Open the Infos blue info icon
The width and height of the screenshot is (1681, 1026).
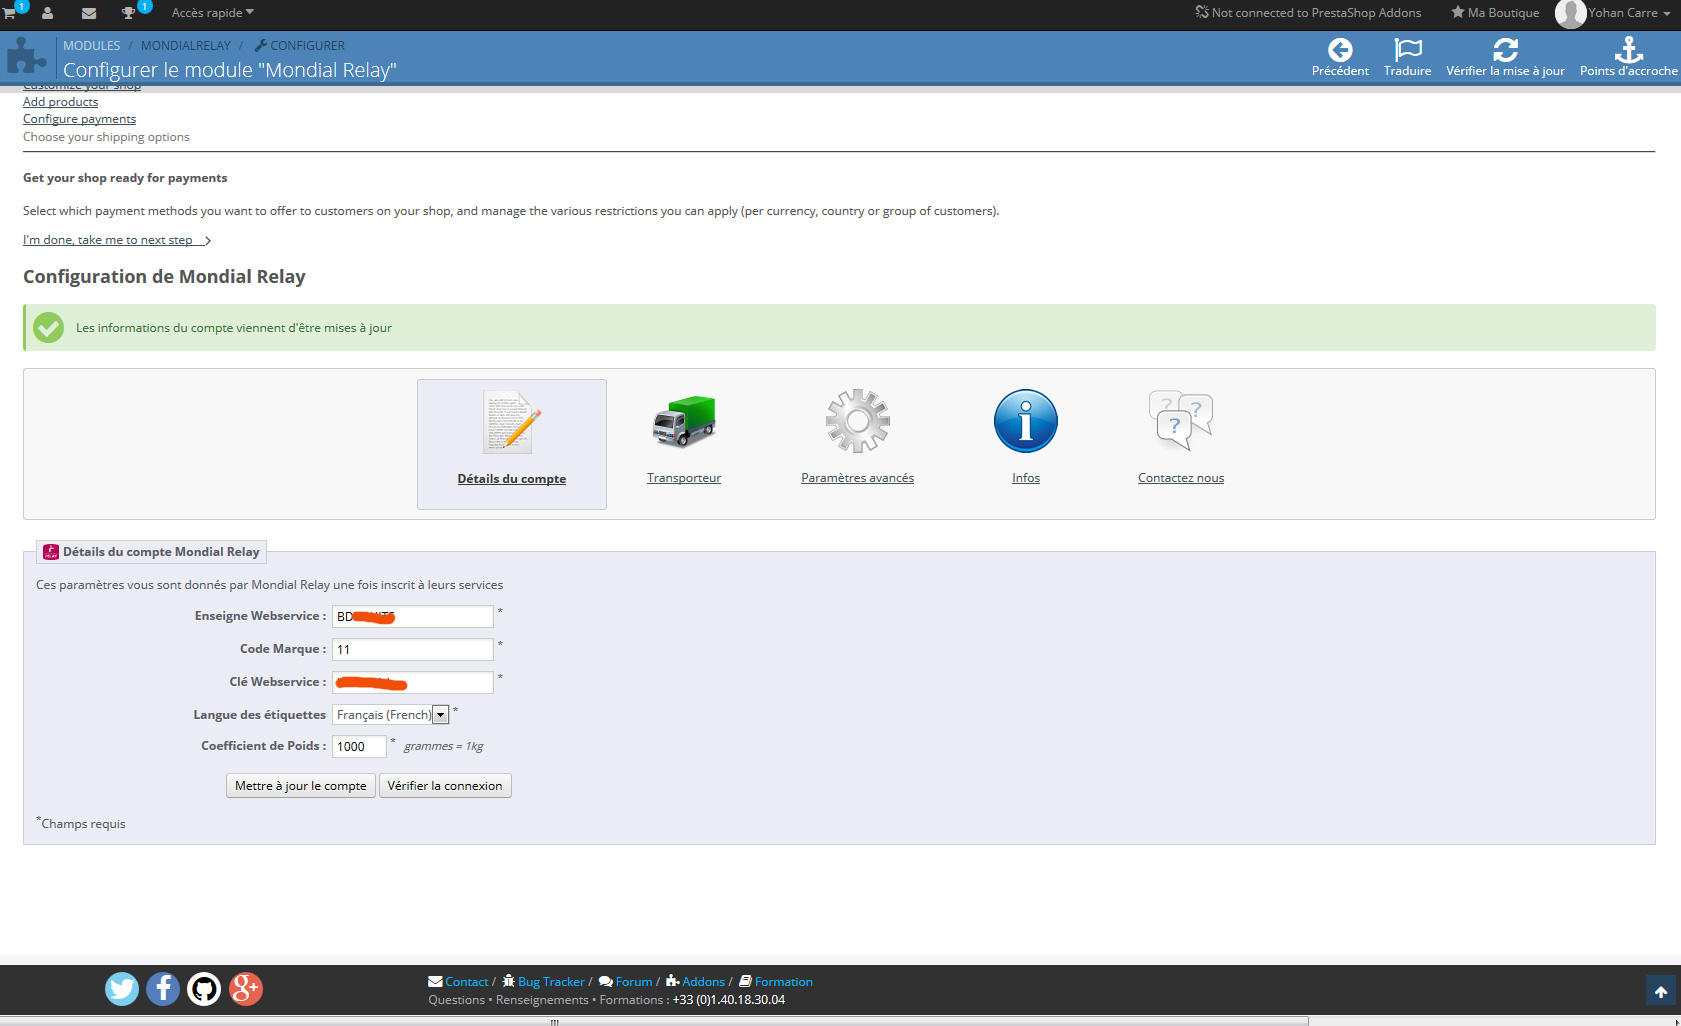[x=1026, y=421]
